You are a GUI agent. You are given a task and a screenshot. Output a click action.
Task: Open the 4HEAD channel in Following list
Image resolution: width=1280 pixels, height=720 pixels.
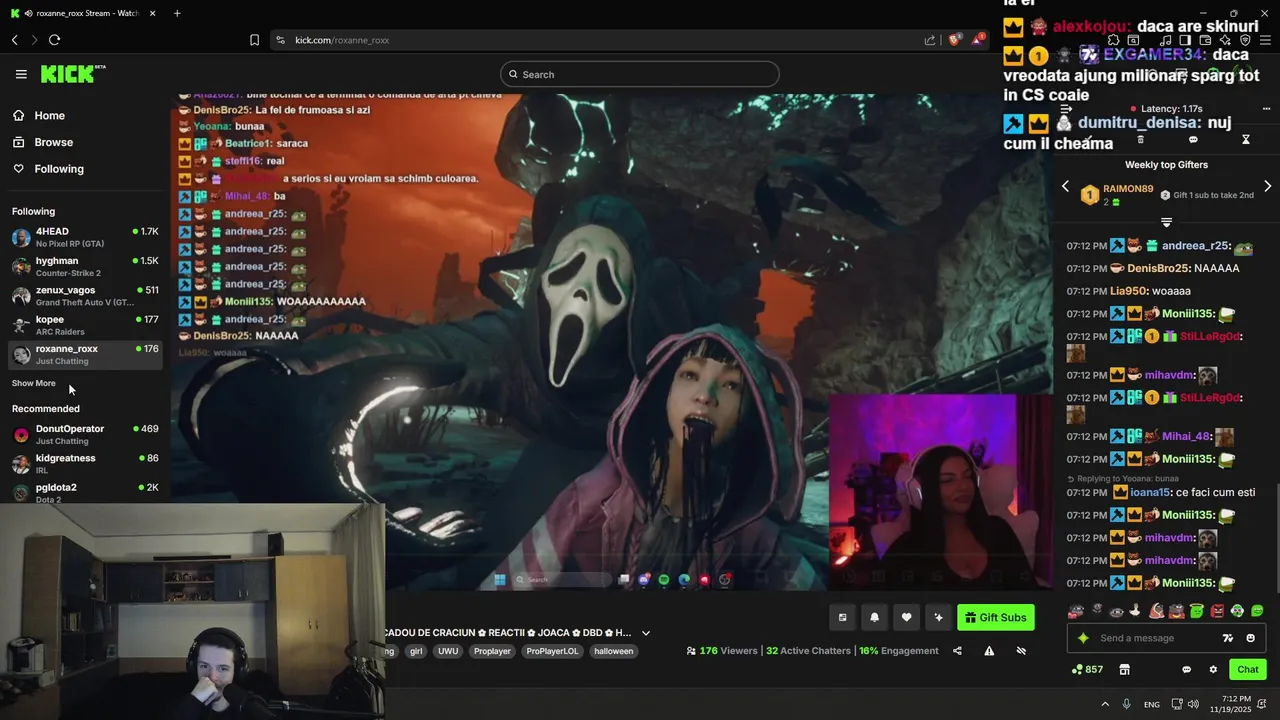coord(85,237)
